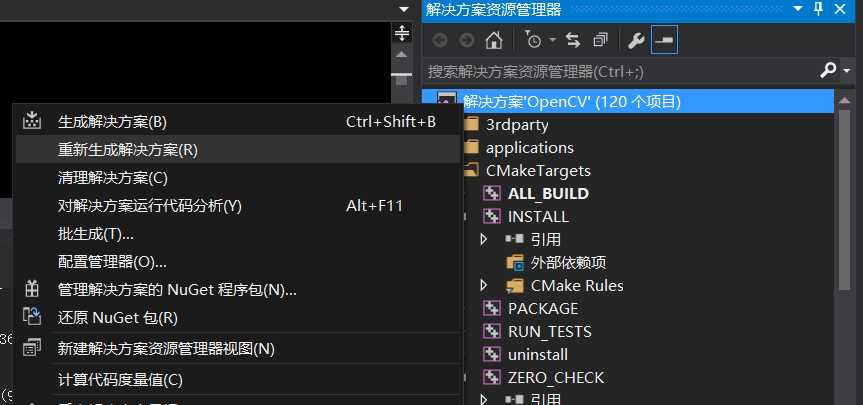The height and width of the screenshot is (405, 863).
Task: Open the editor tab list dropdown arrow
Action: click(405, 9)
